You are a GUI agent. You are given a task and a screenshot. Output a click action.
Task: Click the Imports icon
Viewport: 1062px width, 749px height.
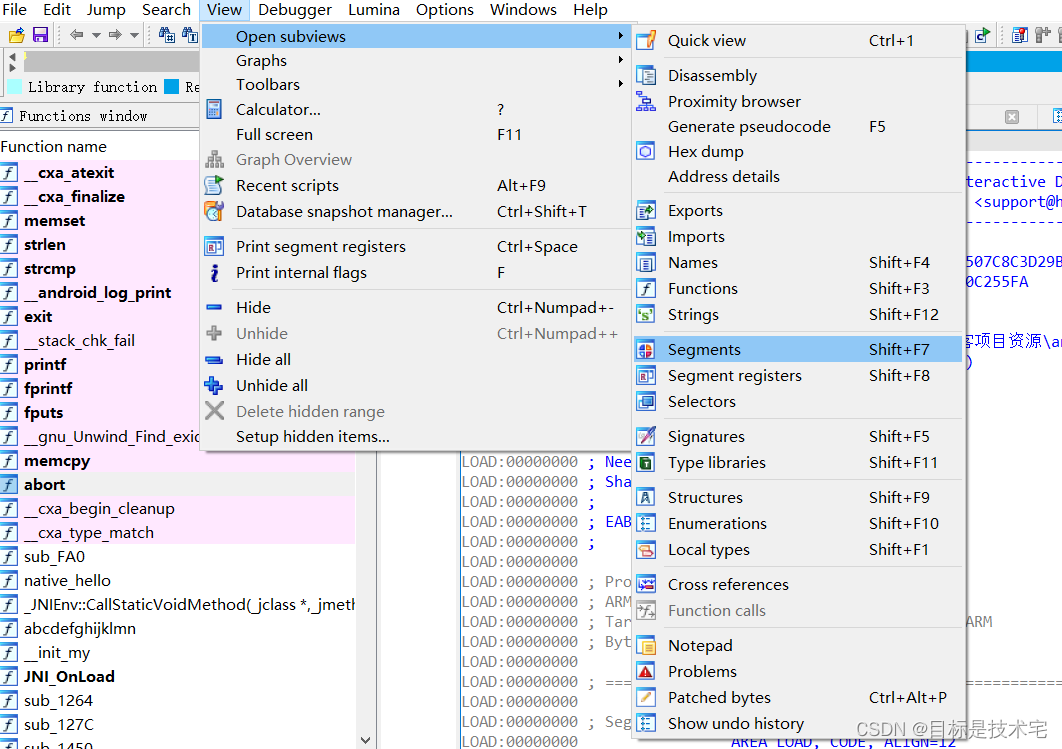646,237
